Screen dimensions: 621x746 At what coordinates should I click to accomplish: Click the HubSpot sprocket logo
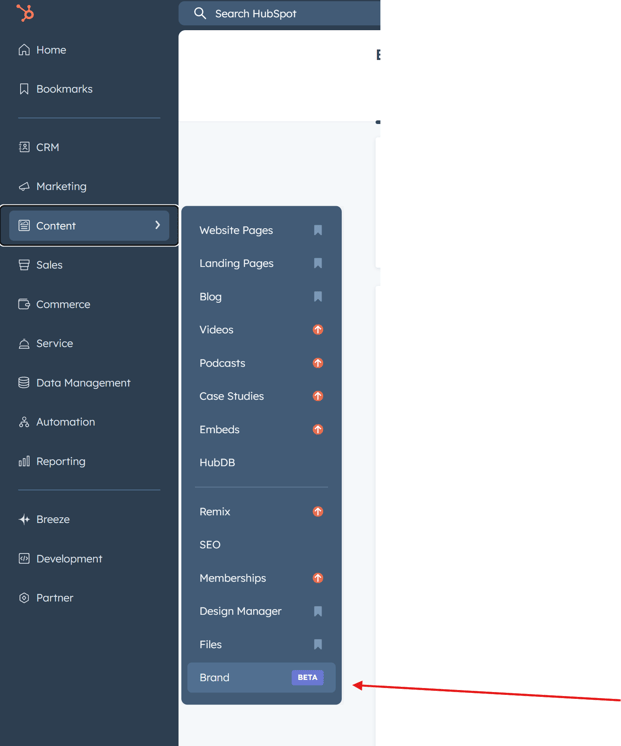point(25,12)
